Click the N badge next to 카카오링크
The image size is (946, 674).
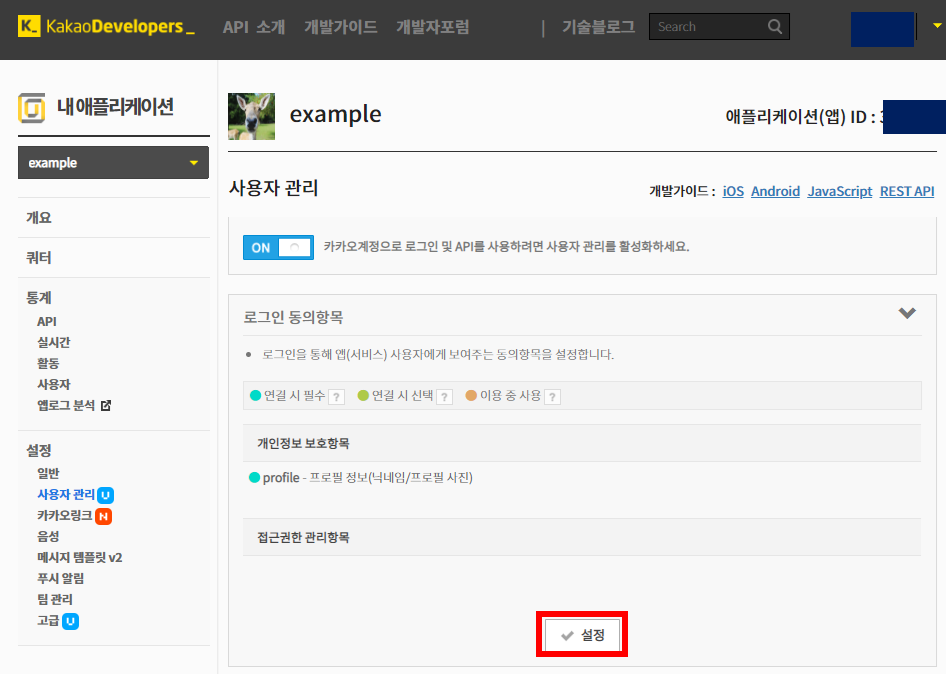click(x=104, y=517)
